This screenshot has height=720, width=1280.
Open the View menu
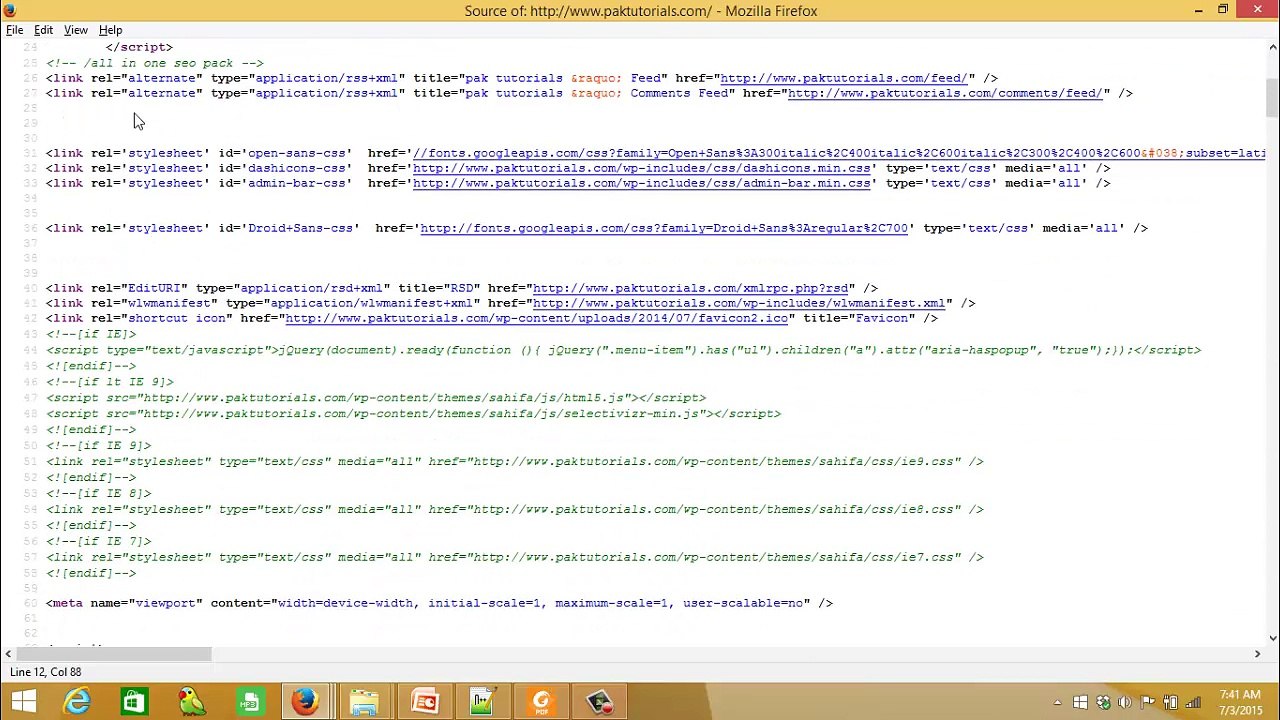coord(76,30)
